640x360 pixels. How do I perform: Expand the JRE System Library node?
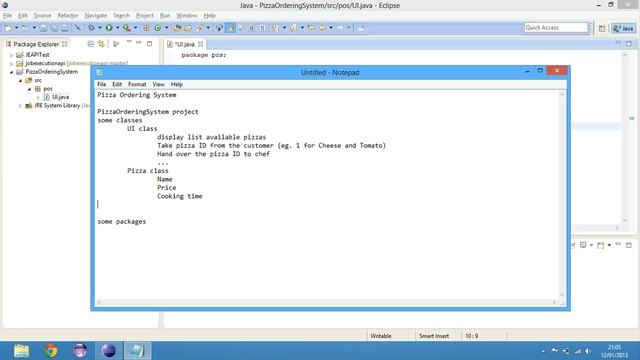(x=20, y=106)
